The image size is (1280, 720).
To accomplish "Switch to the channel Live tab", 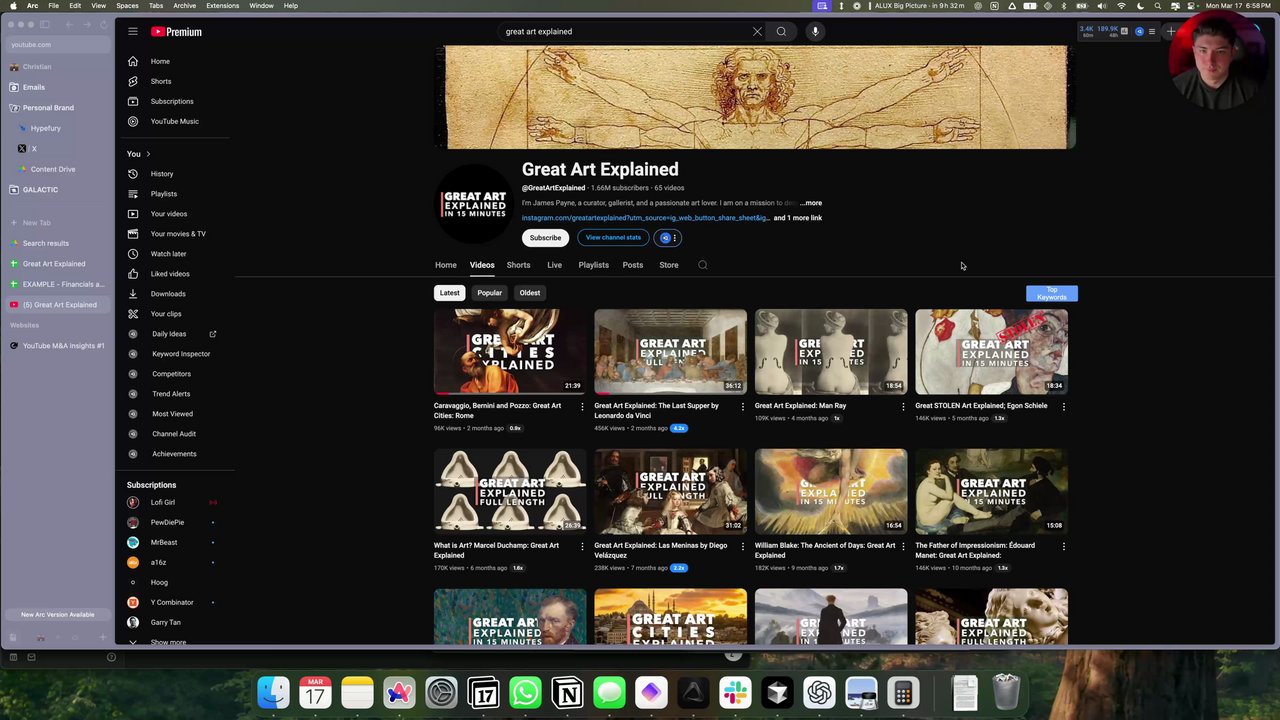I will 554,265.
